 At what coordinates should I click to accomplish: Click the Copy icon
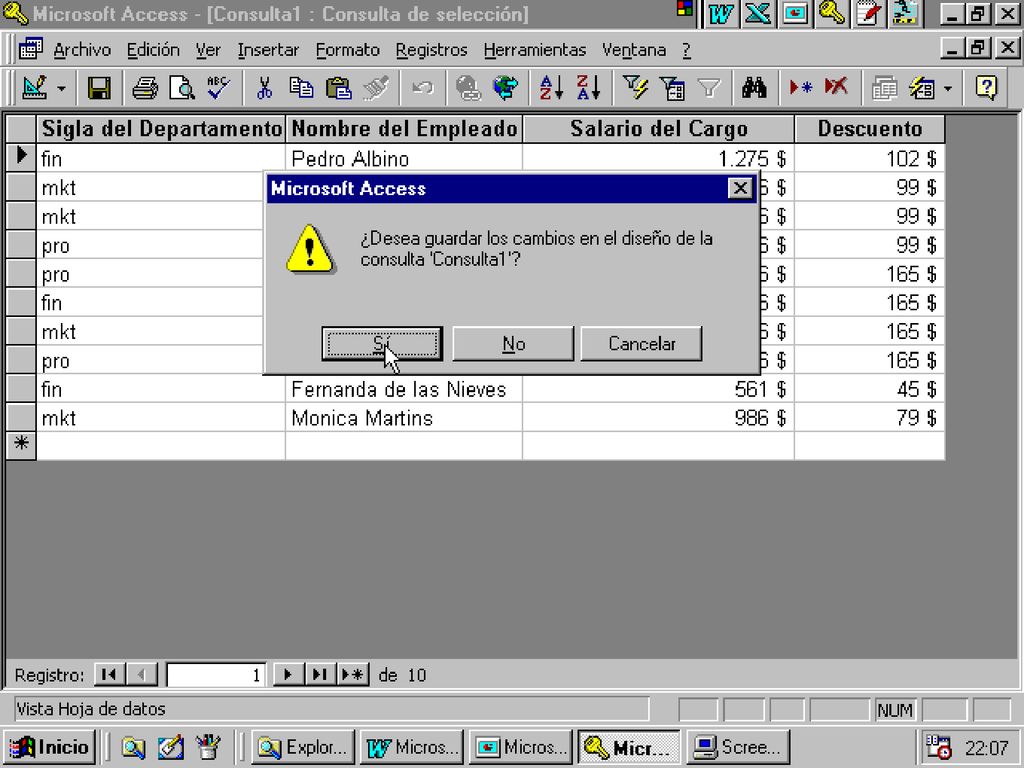(301, 88)
